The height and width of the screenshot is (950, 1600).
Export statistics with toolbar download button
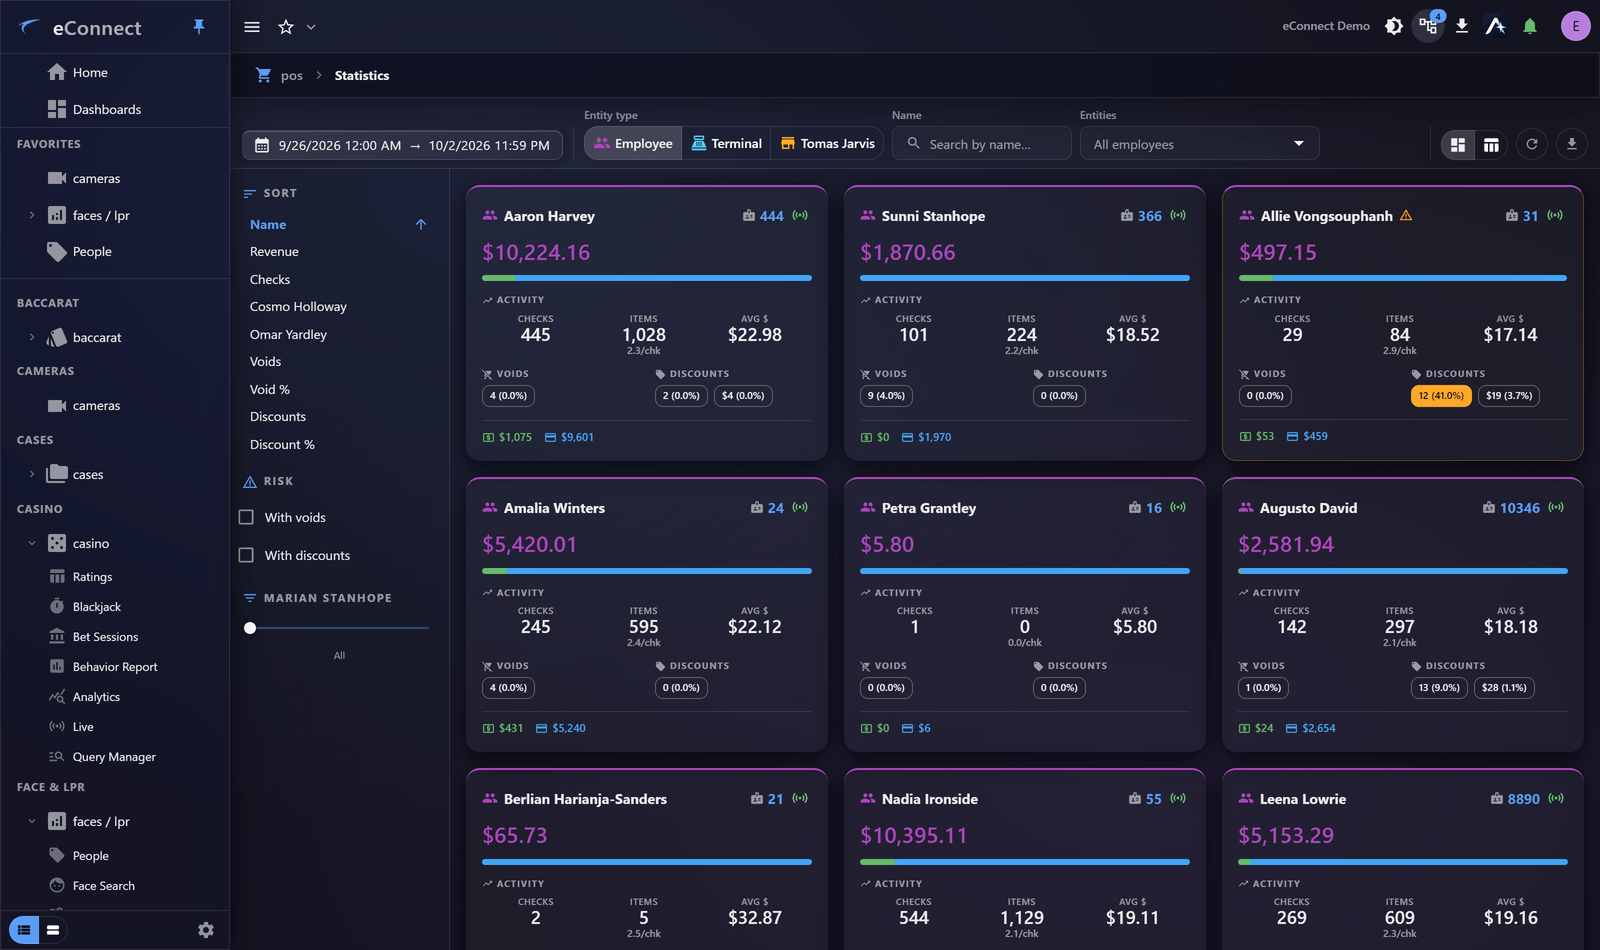click(x=1572, y=144)
